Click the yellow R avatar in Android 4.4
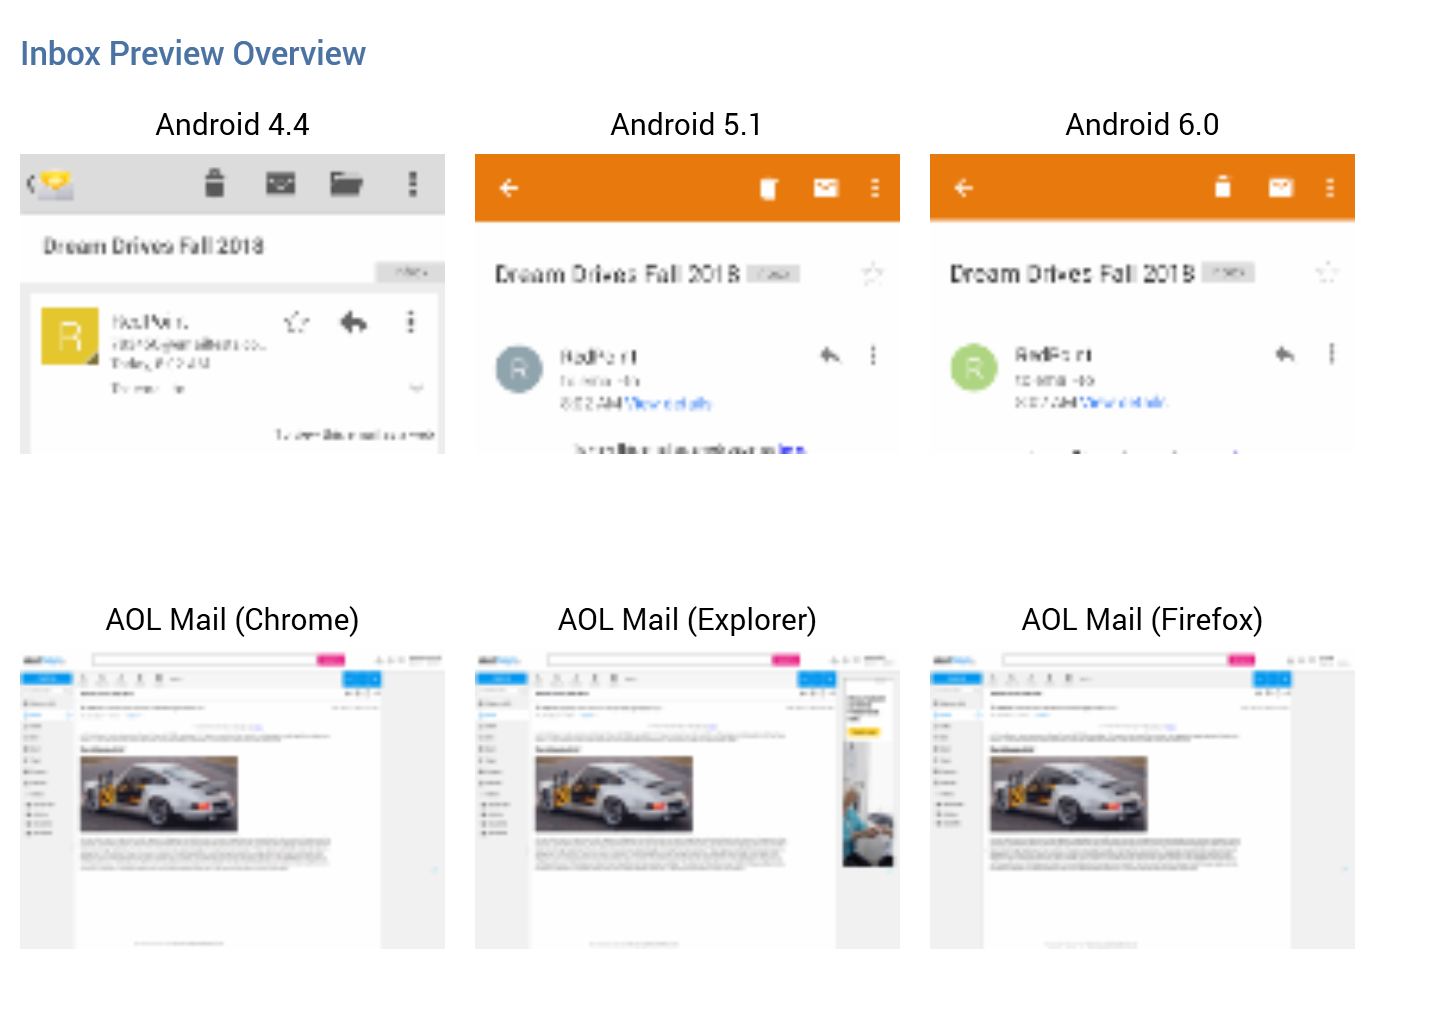The height and width of the screenshot is (1021, 1433). [70, 336]
